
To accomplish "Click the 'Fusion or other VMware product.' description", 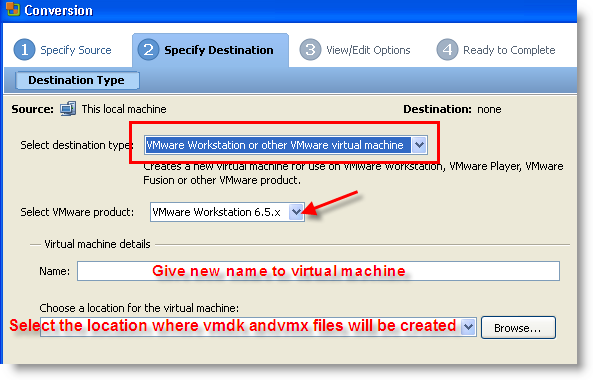I will [222, 180].
